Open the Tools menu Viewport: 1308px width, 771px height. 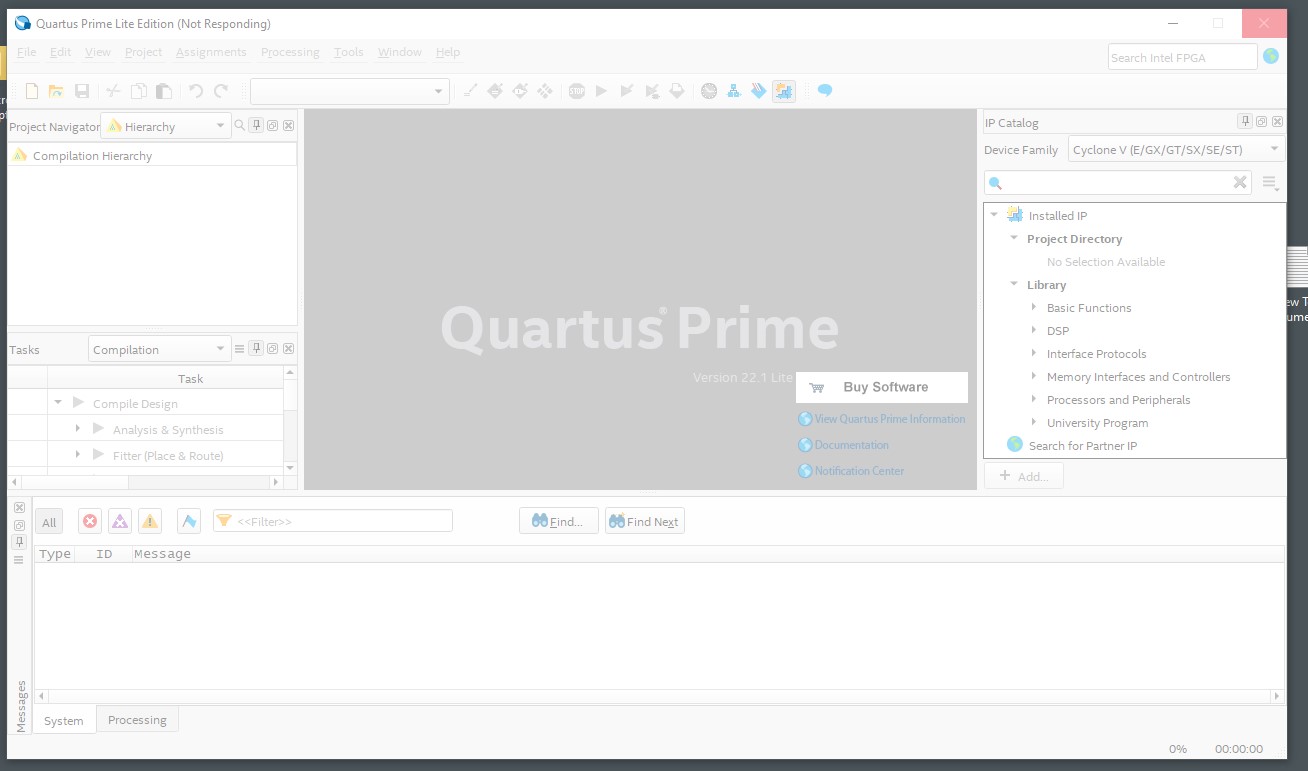348,52
